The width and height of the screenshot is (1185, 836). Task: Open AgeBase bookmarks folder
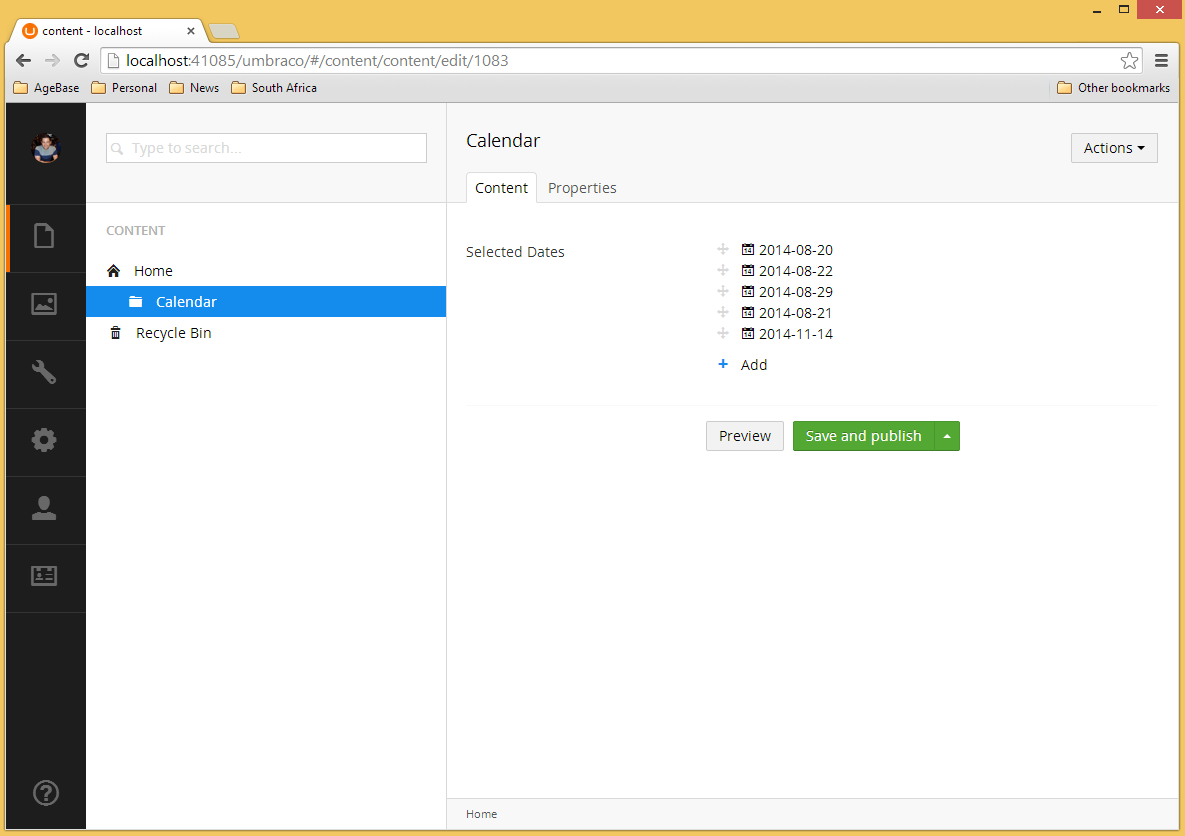pyautogui.click(x=47, y=88)
